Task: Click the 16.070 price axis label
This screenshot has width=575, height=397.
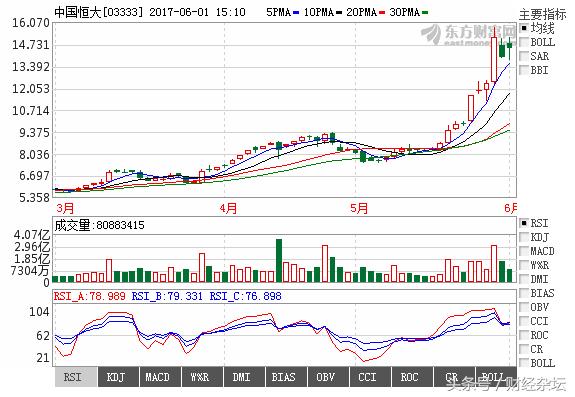Action: pyautogui.click(x=31, y=23)
